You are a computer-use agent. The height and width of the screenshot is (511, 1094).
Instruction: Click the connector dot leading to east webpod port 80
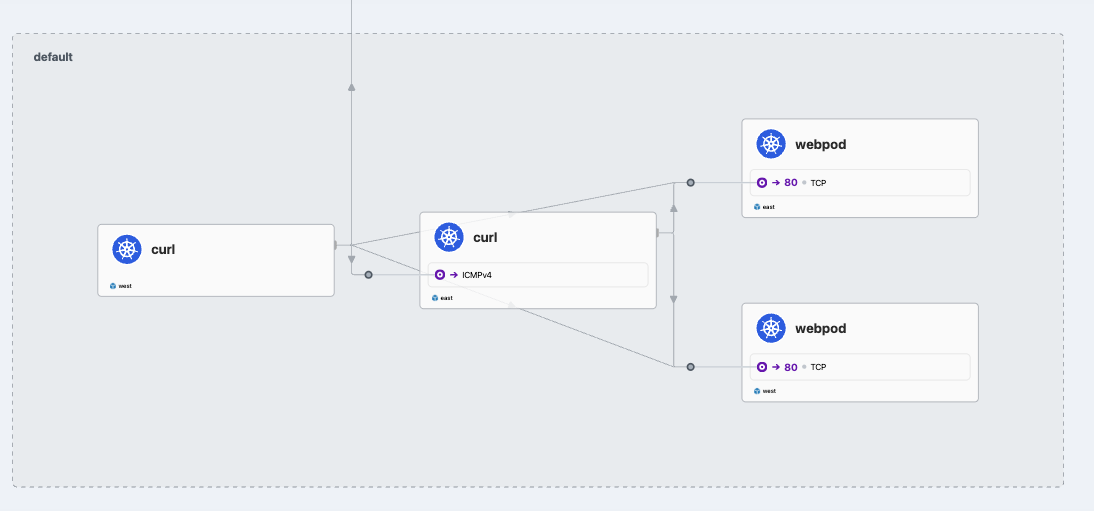(690, 183)
